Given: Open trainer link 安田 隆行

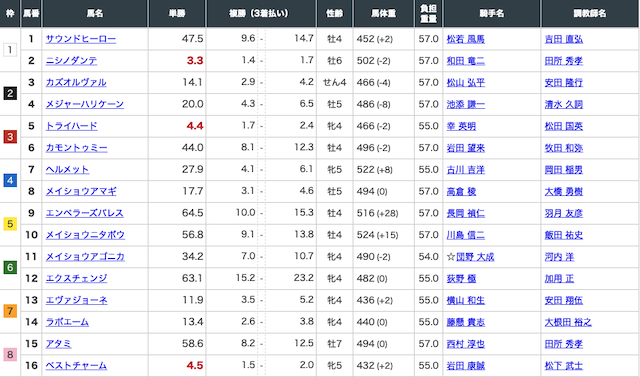Looking at the screenshot, I should (564, 82).
